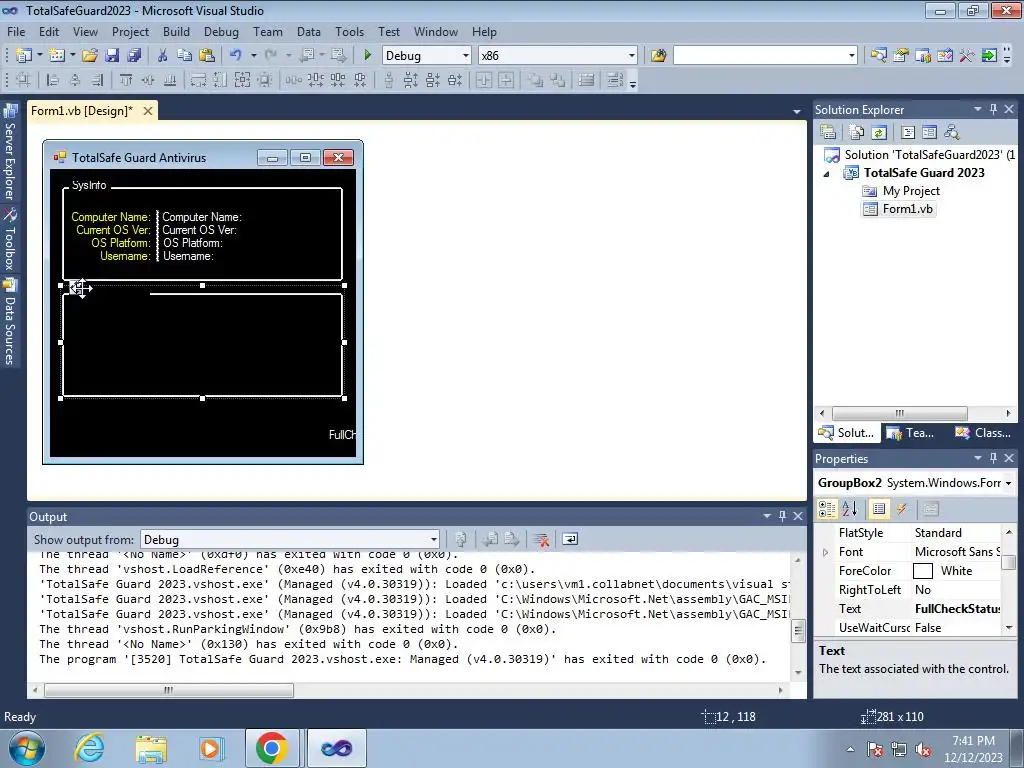The image size is (1024, 768).
Task: Toggle auto-hide pin on Output panel
Action: click(782, 516)
